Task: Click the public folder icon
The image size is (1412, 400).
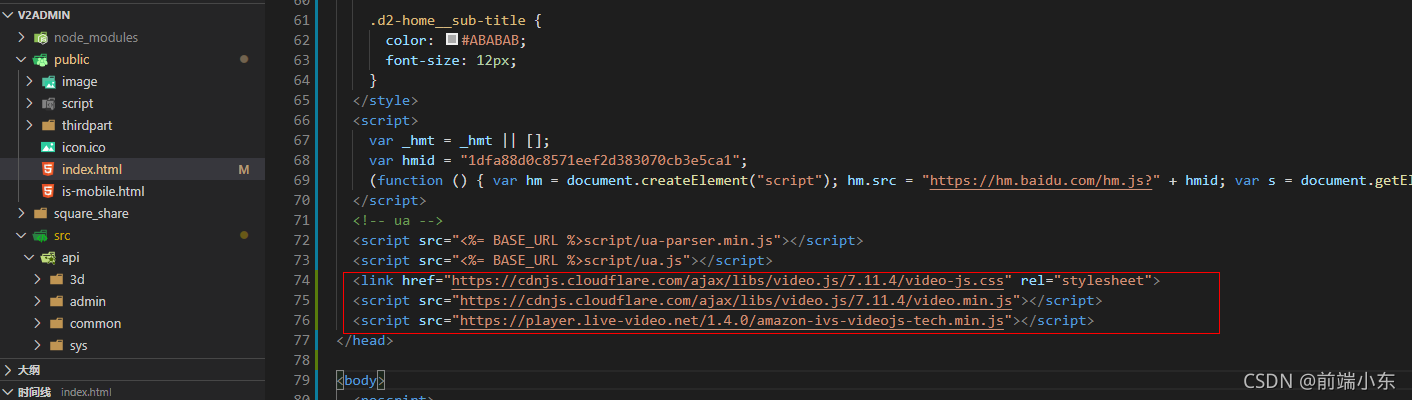Action: coord(41,59)
